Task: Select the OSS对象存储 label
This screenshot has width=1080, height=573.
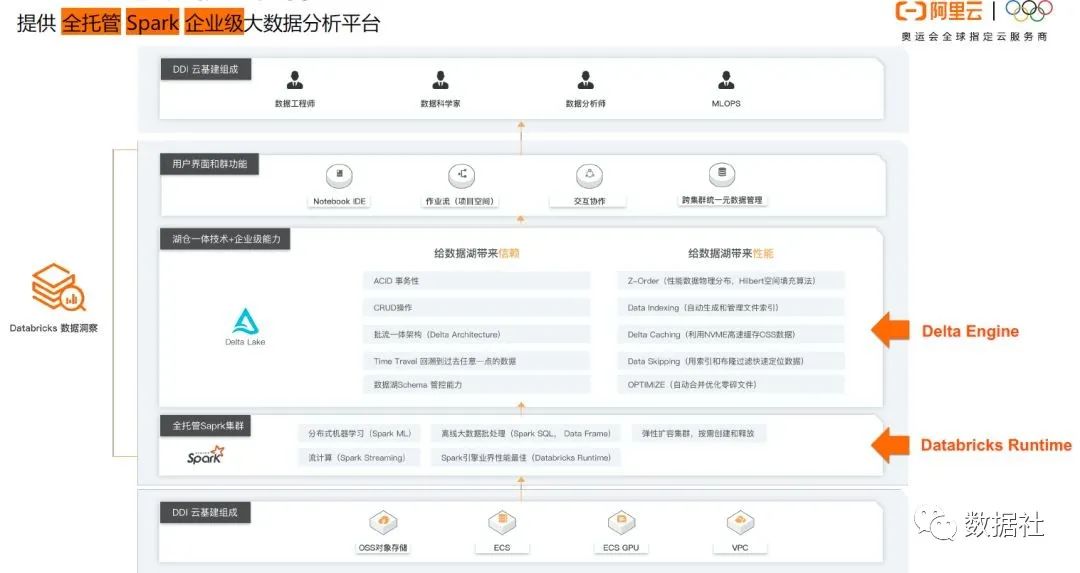Action: 383,548
